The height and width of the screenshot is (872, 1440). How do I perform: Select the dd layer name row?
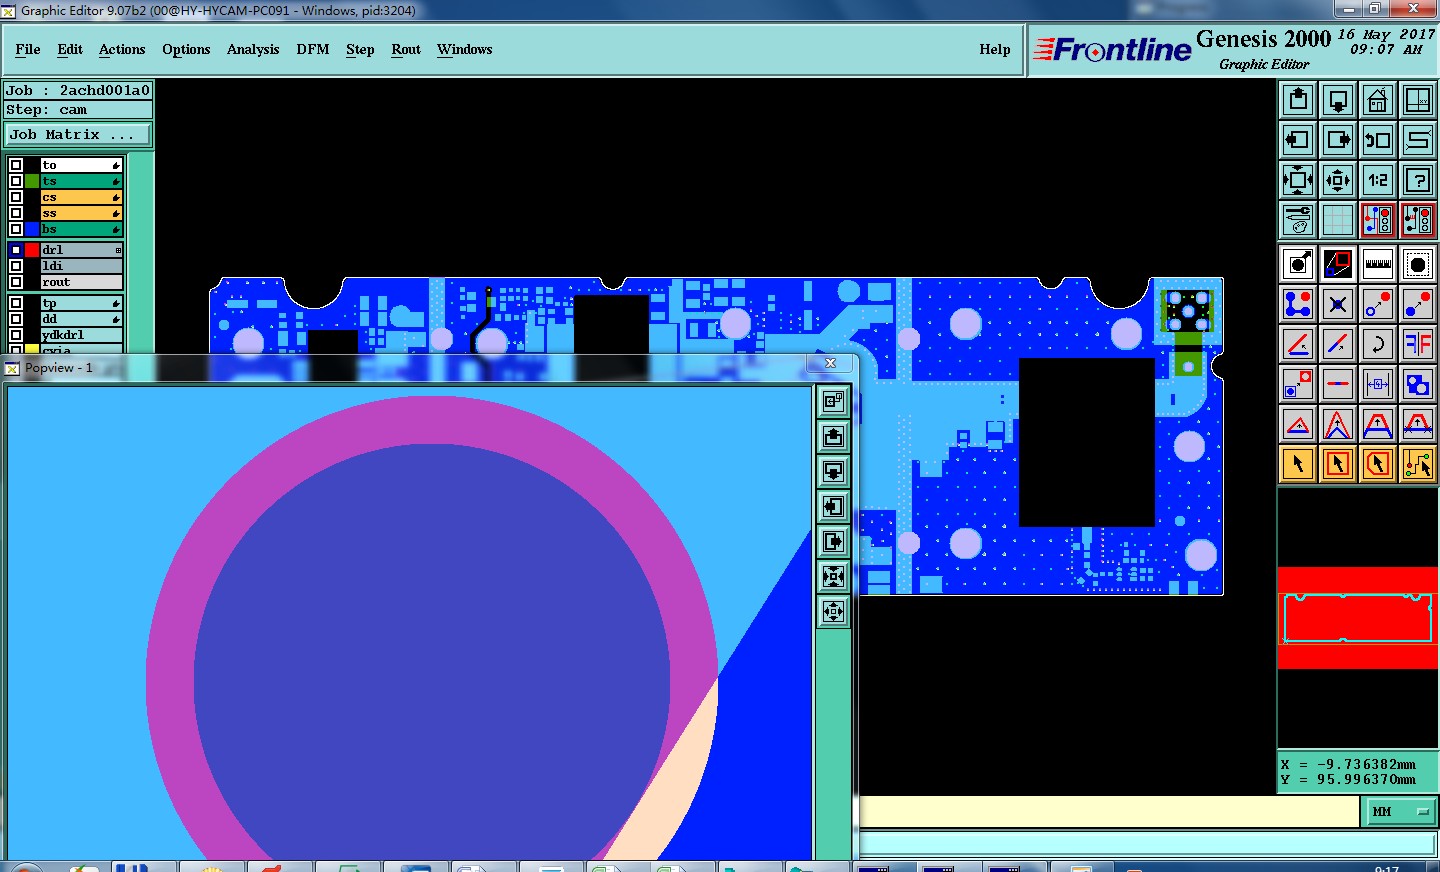(x=81, y=319)
